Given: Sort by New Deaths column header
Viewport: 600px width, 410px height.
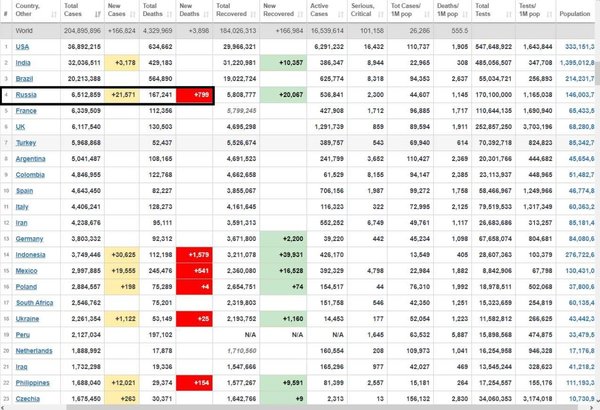Looking at the screenshot, I should tap(194, 10).
